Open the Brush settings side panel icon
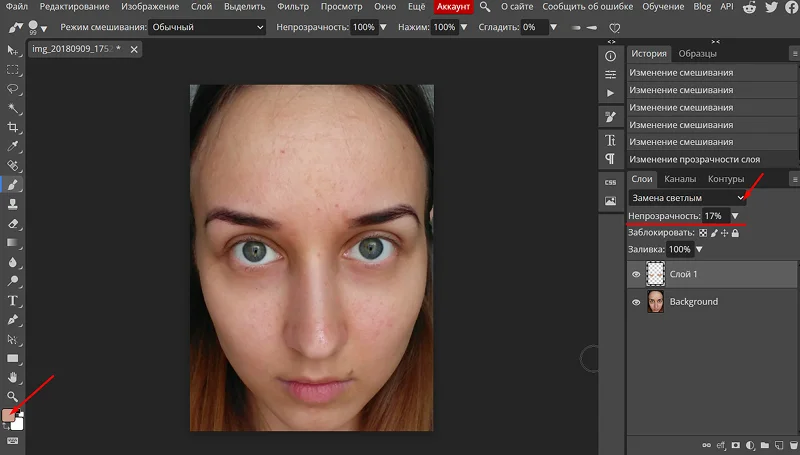 tap(610, 117)
